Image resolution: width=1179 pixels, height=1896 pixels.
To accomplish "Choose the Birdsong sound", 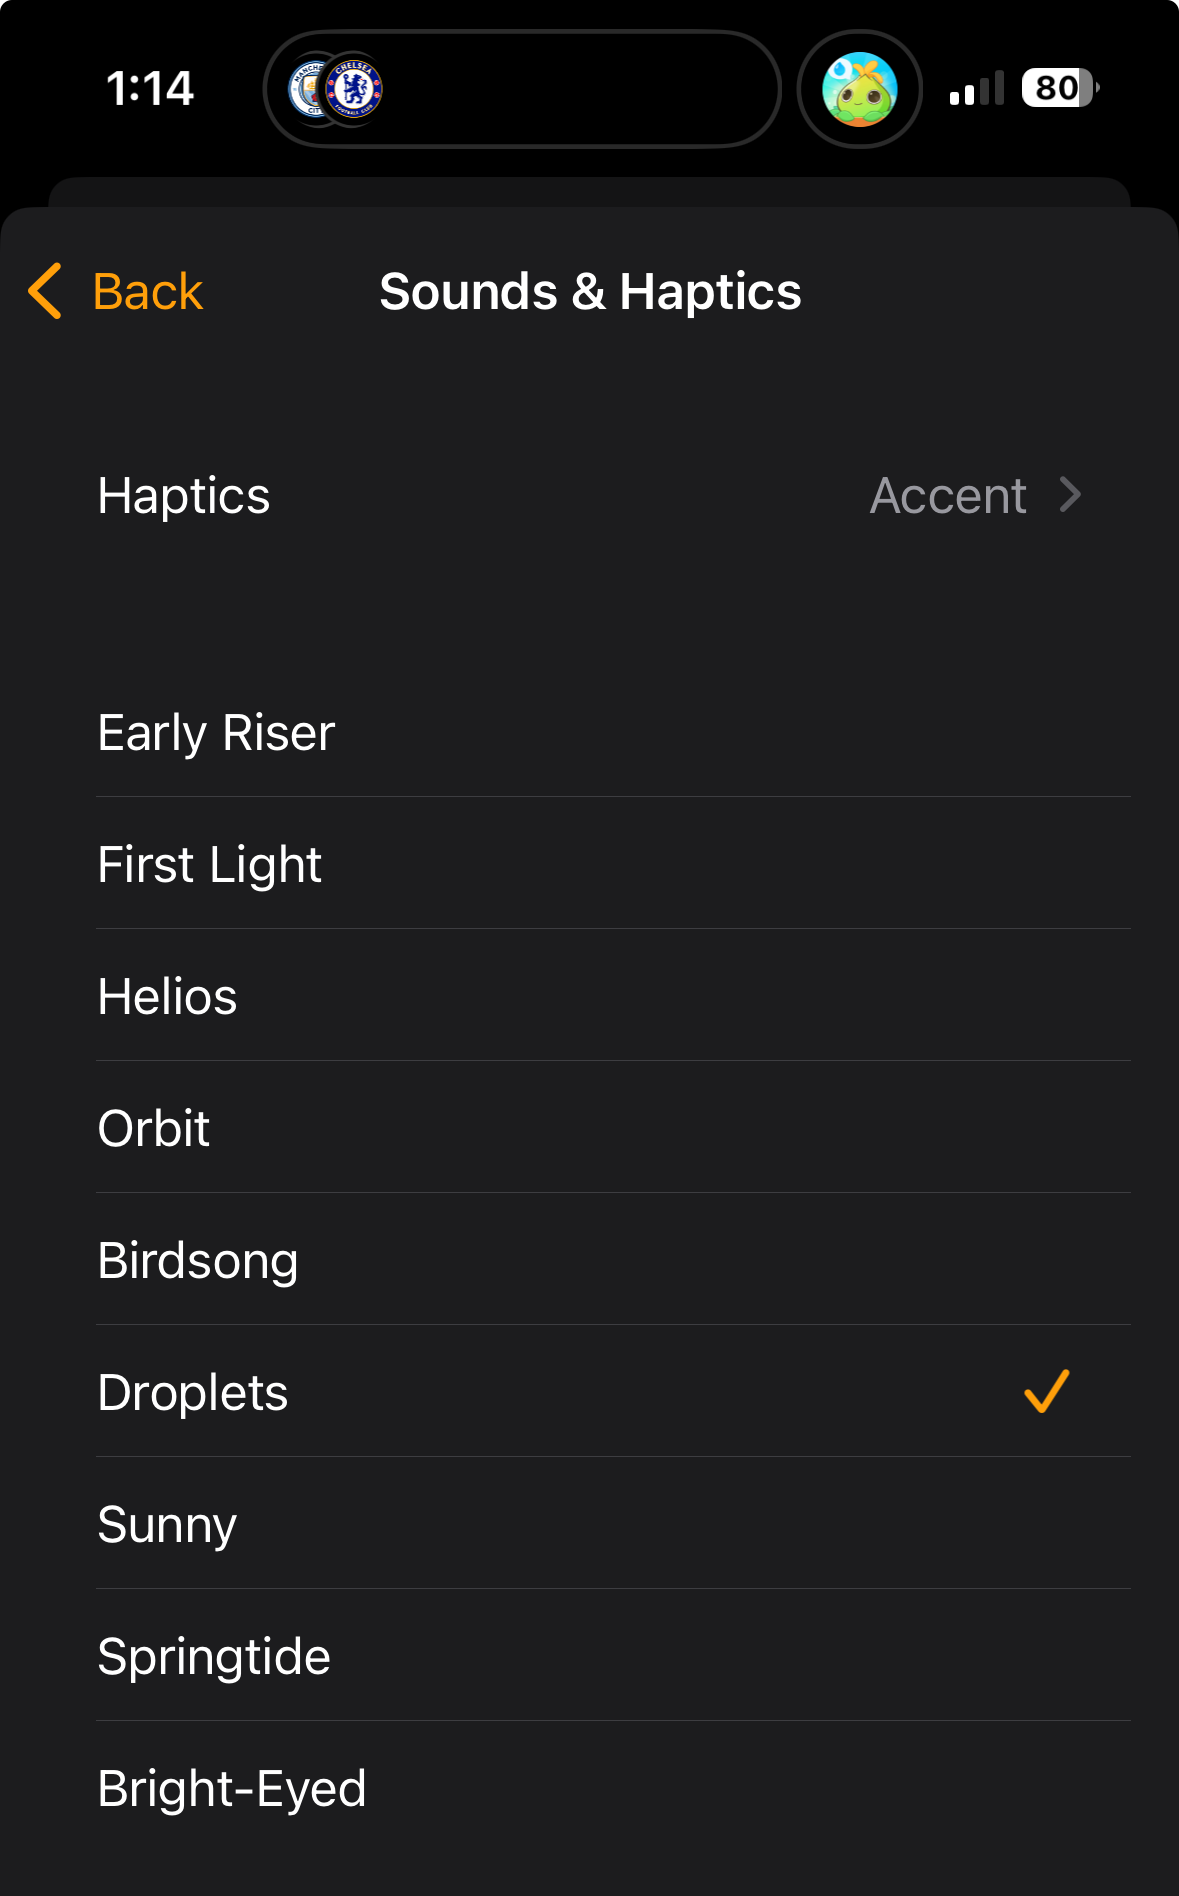I will (x=198, y=1260).
